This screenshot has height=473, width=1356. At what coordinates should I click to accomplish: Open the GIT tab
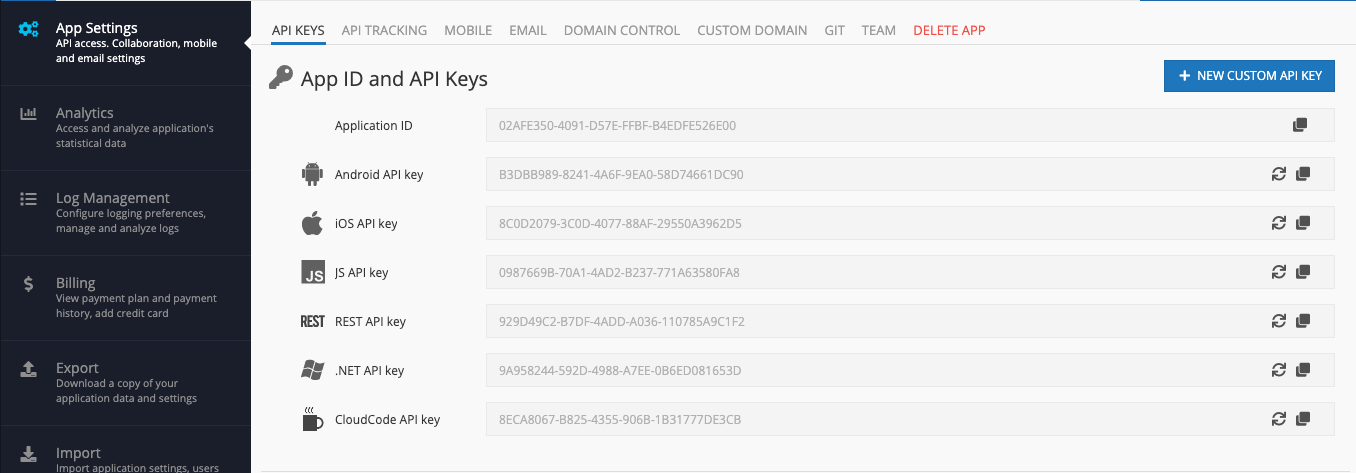835,30
